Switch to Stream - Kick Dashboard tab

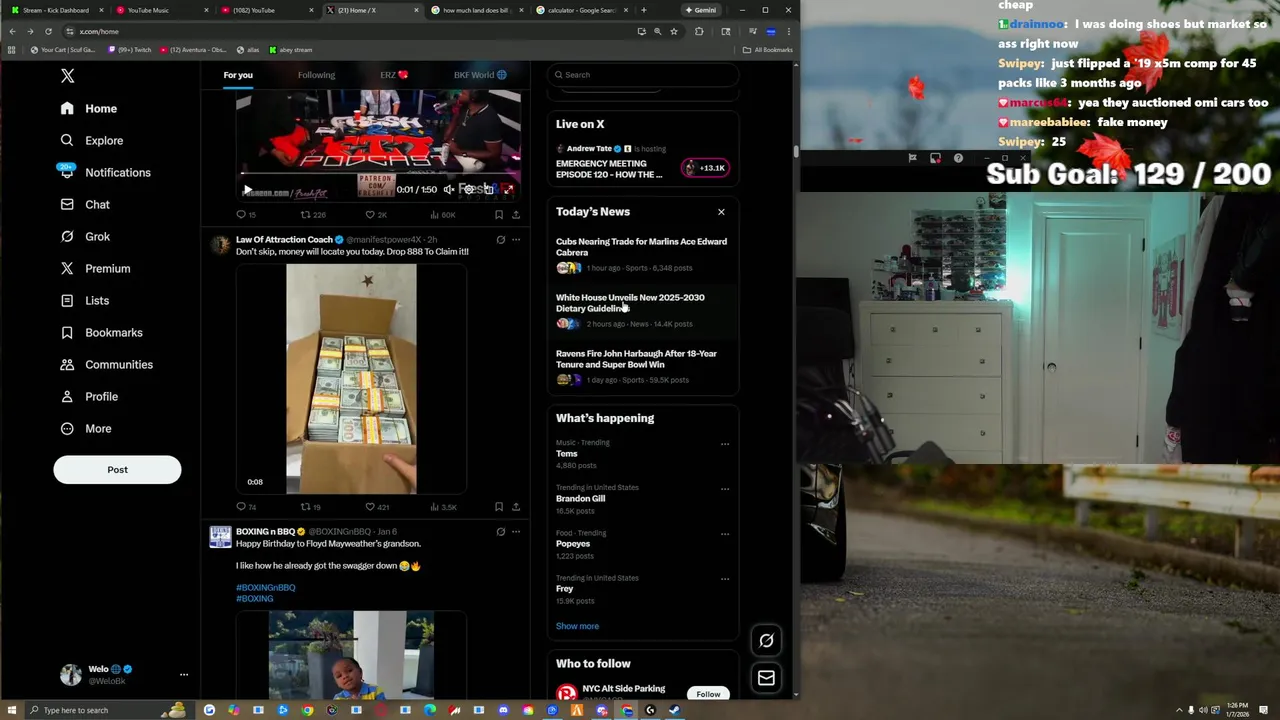pos(55,10)
